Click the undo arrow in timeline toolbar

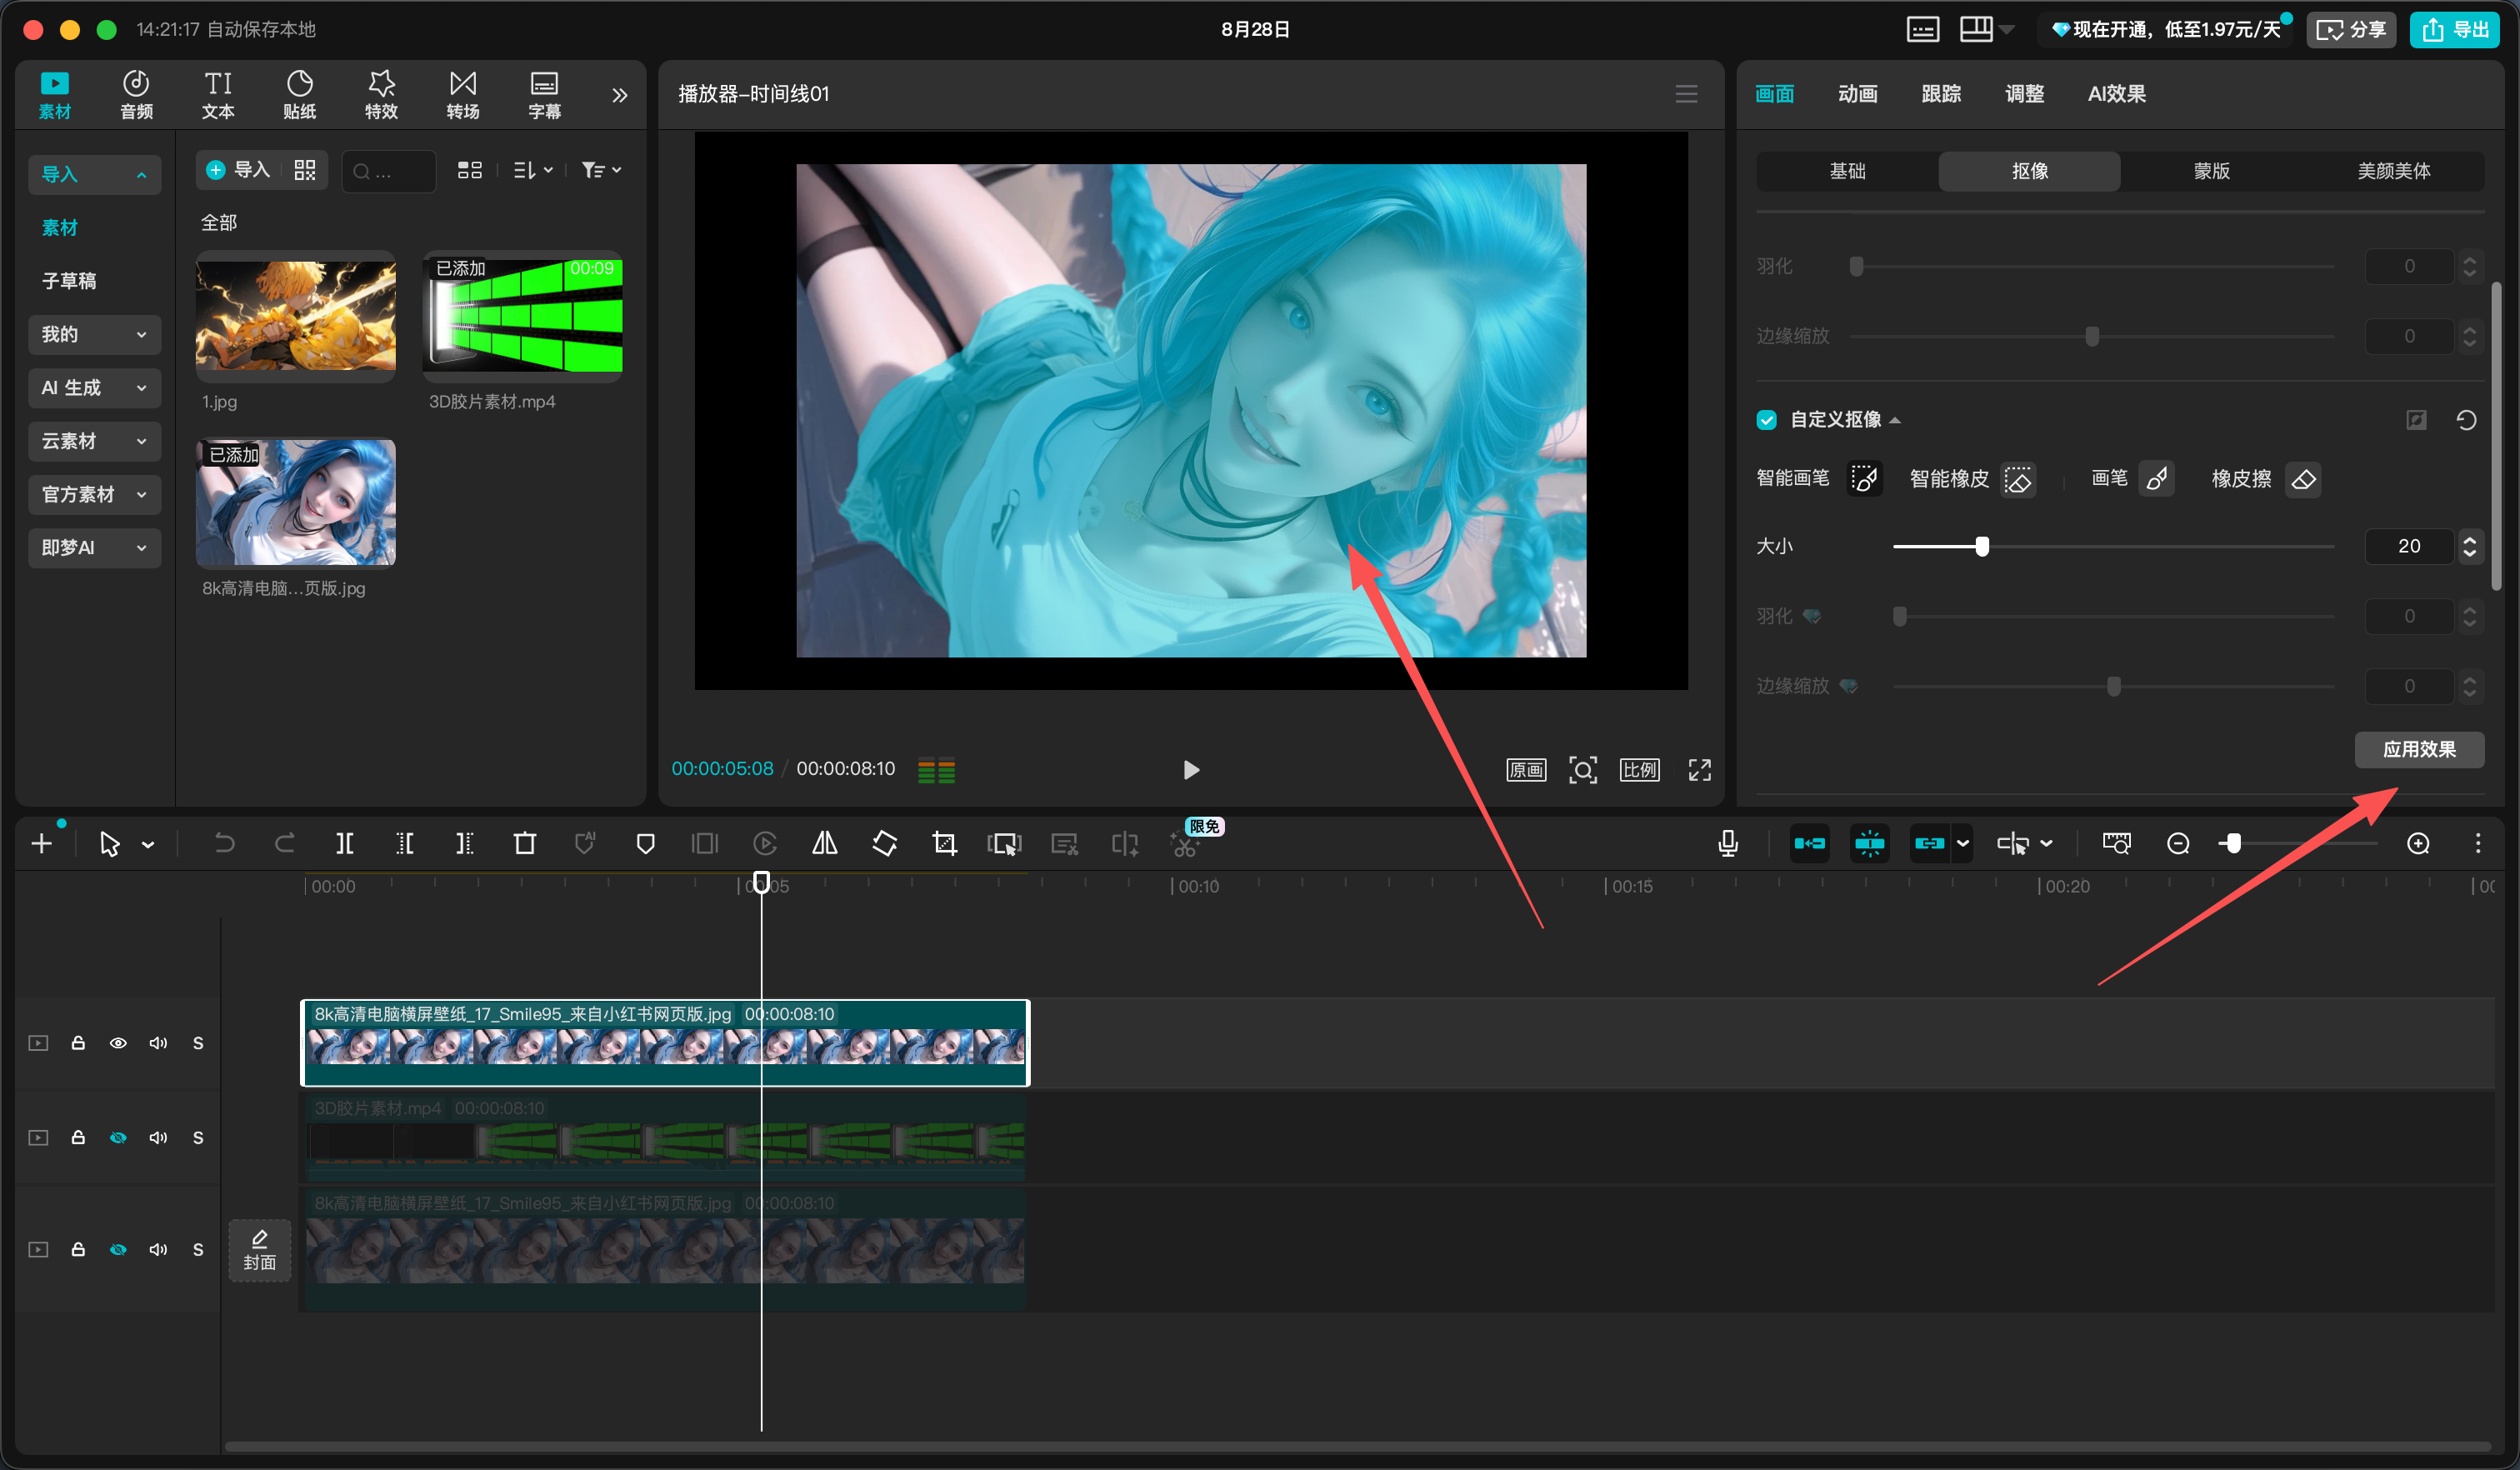tap(224, 843)
